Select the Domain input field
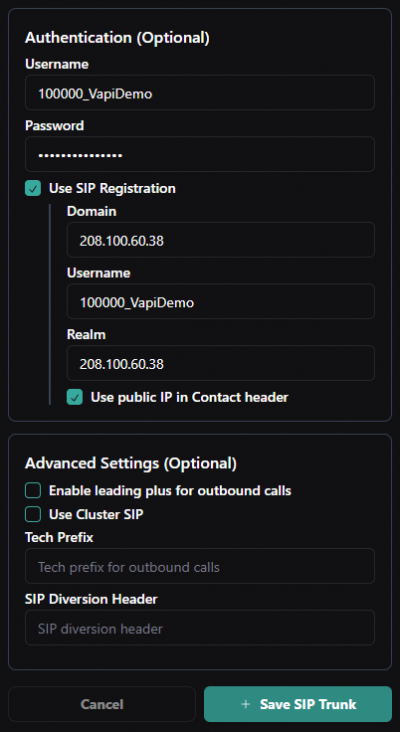The height and width of the screenshot is (732, 400). [221, 240]
